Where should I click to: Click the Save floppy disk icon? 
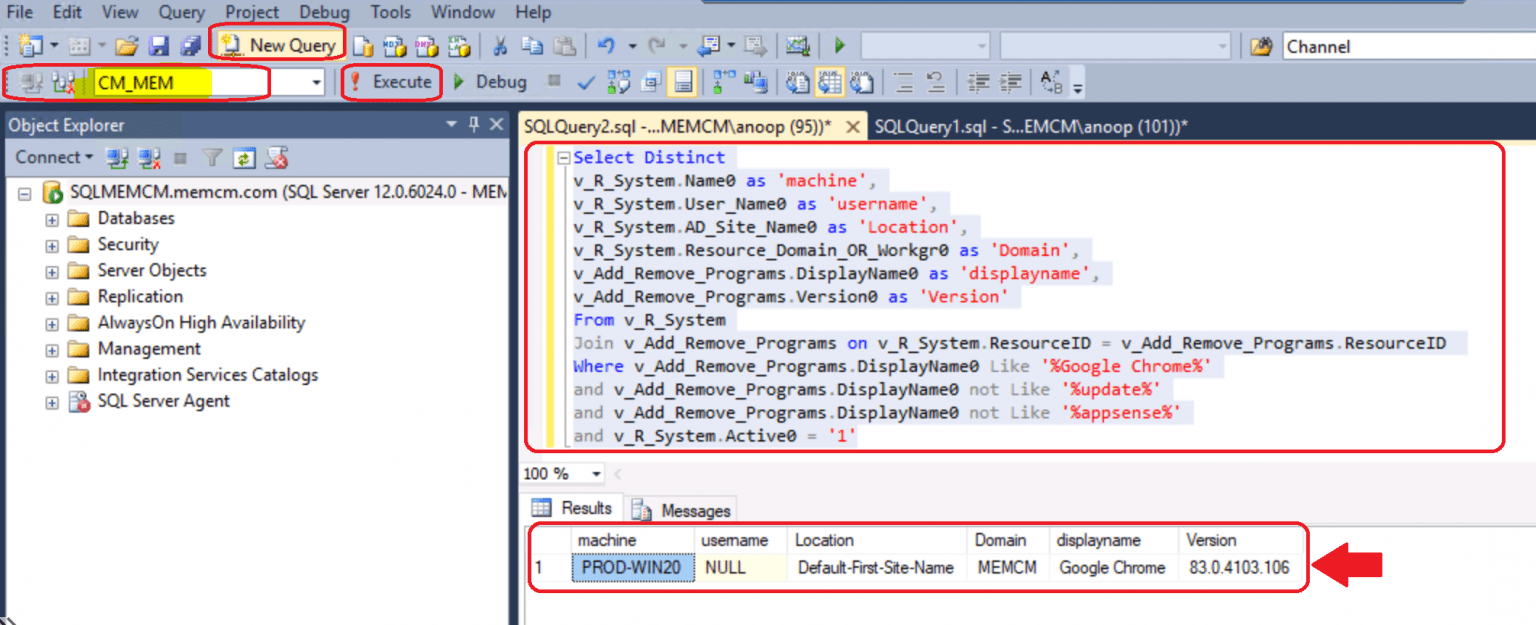158,46
